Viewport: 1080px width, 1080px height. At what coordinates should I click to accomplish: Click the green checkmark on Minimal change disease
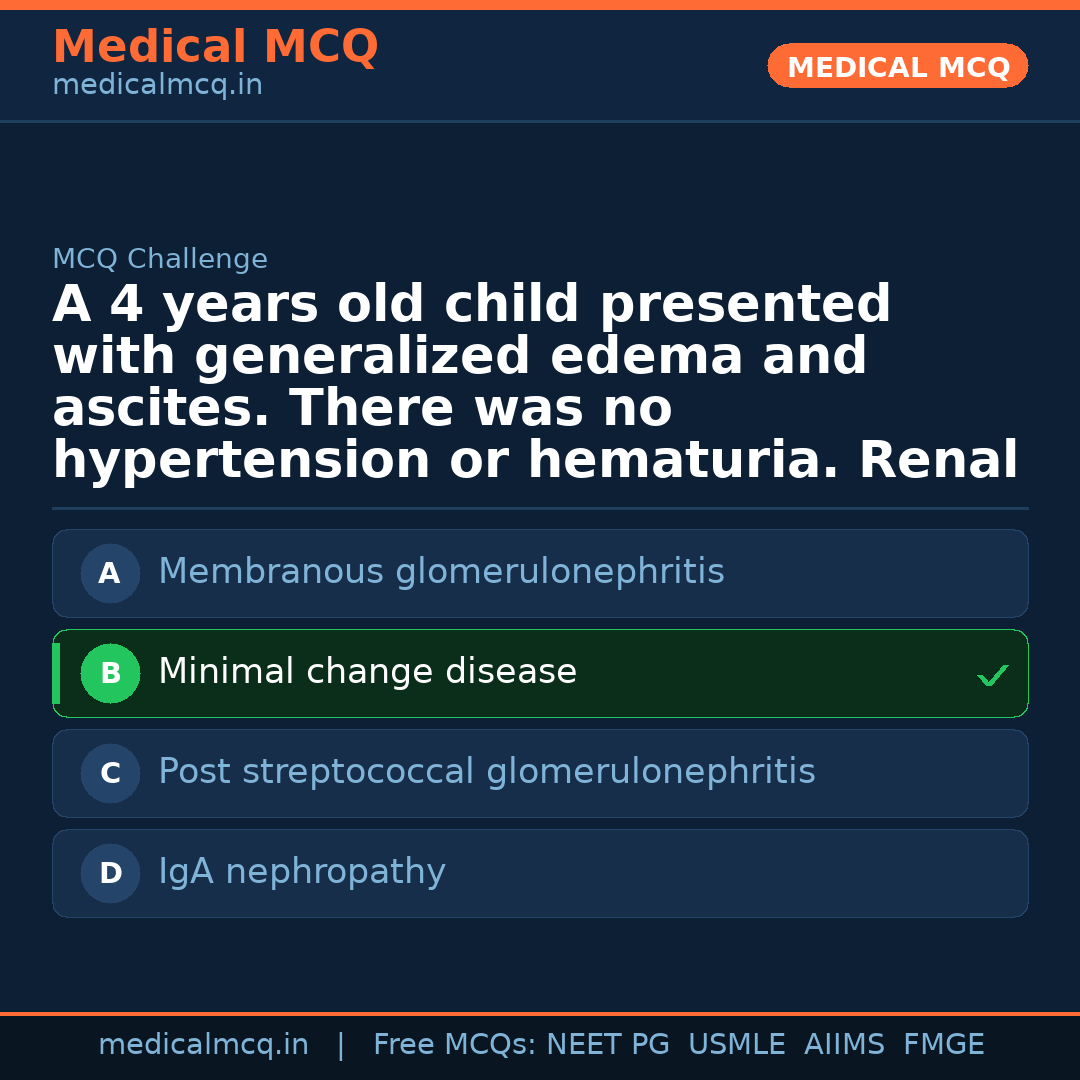click(x=992, y=676)
